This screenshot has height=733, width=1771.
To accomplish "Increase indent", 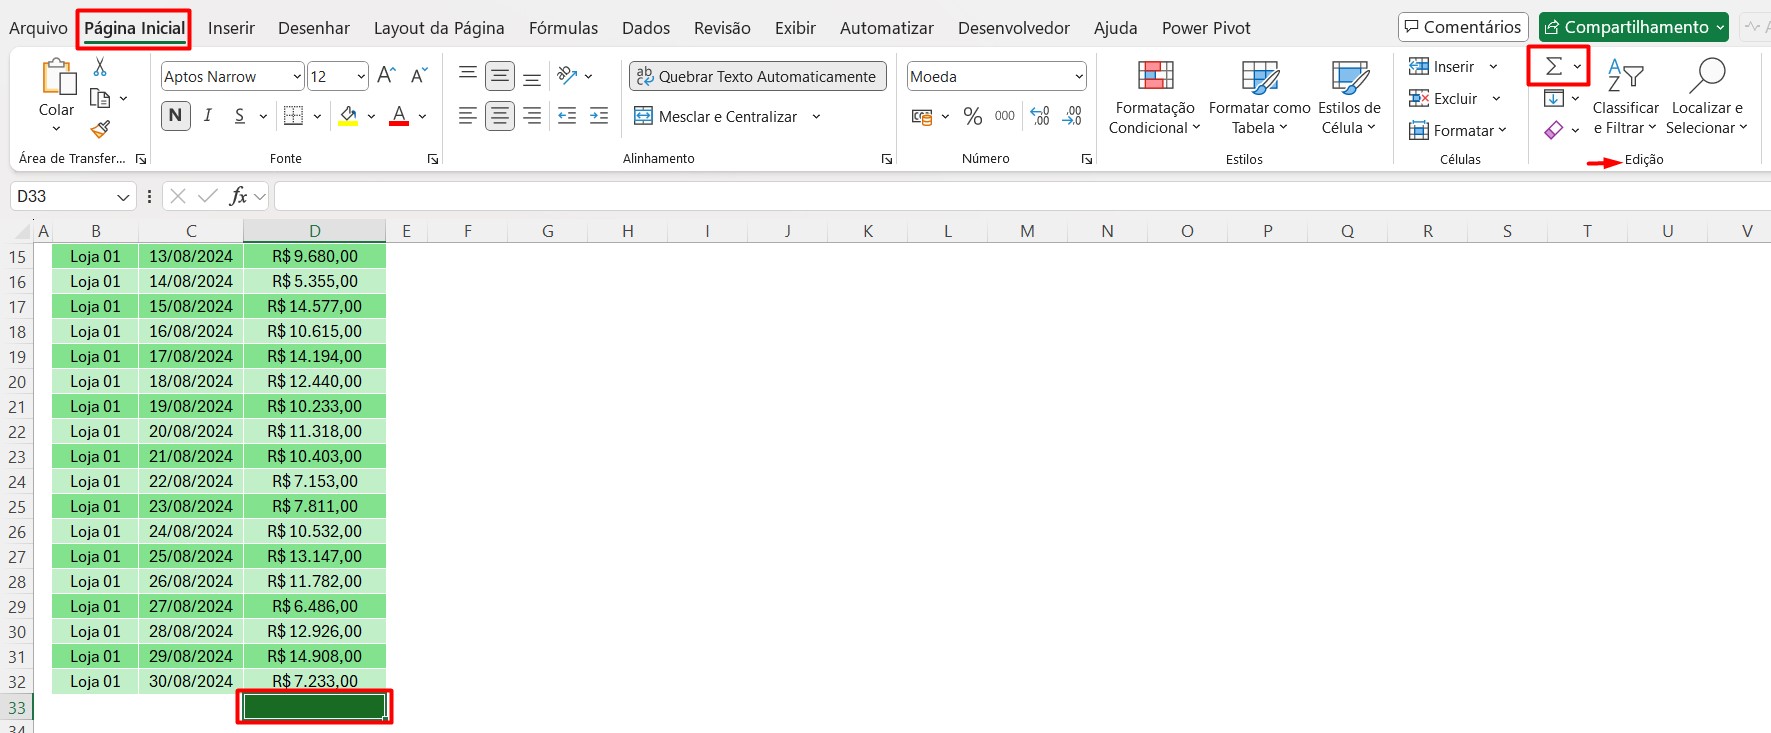I will pyautogui.click(x=599, y=116).
